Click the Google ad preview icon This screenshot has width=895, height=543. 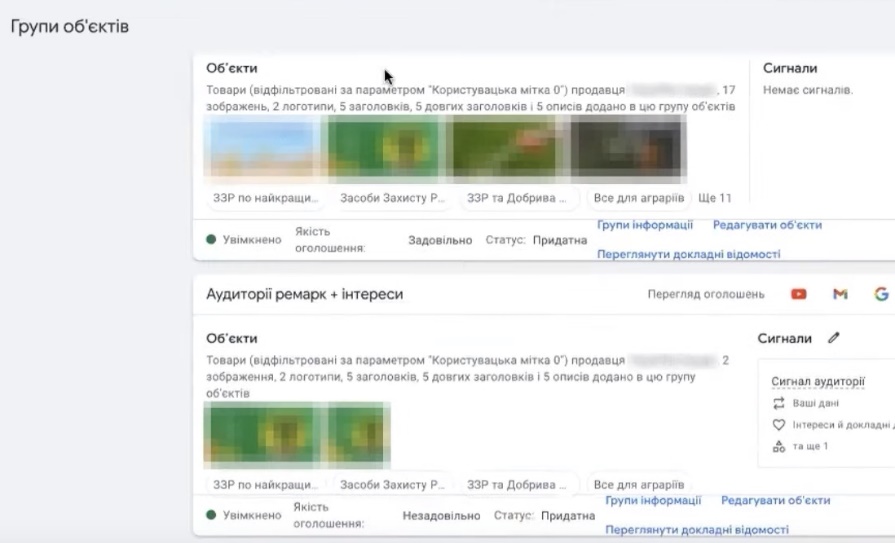pos(881,294)
